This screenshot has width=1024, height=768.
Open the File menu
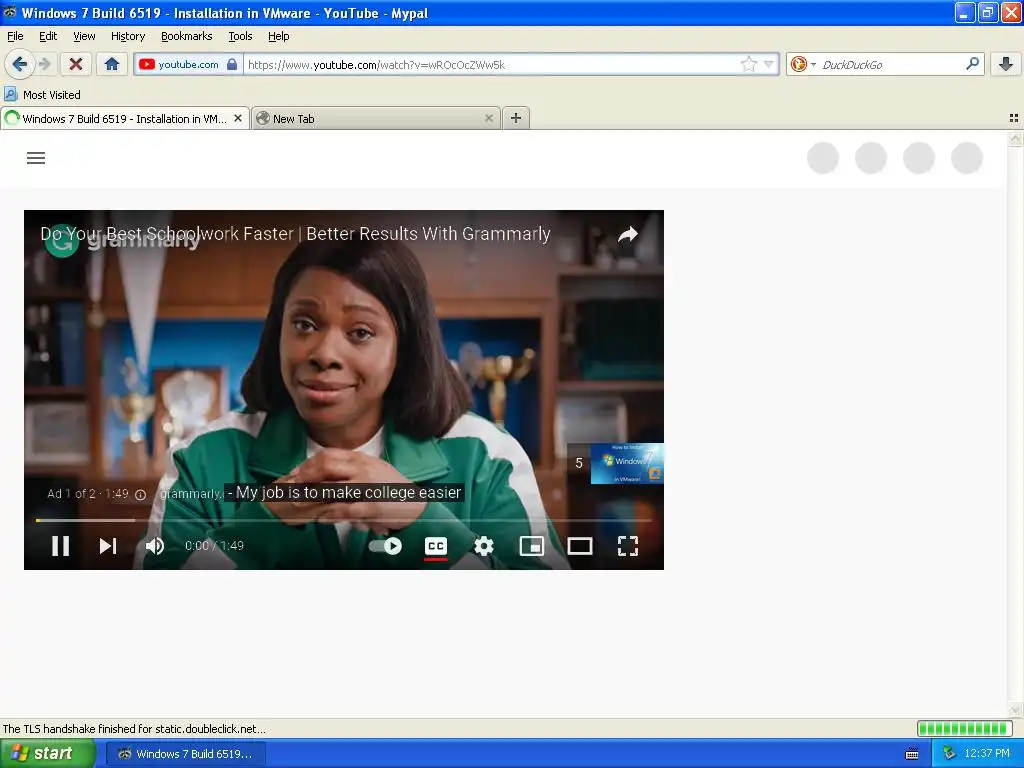click(x=15, y=36)
